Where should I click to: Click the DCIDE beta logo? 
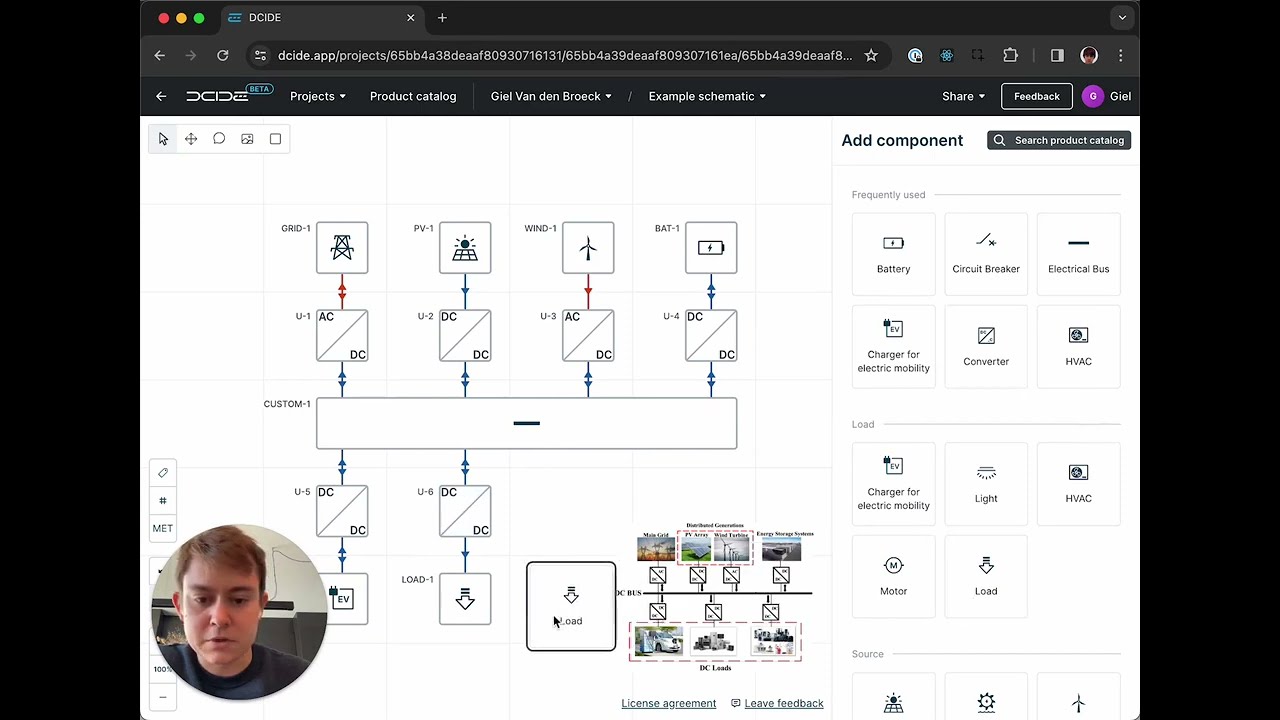(229, 95)
